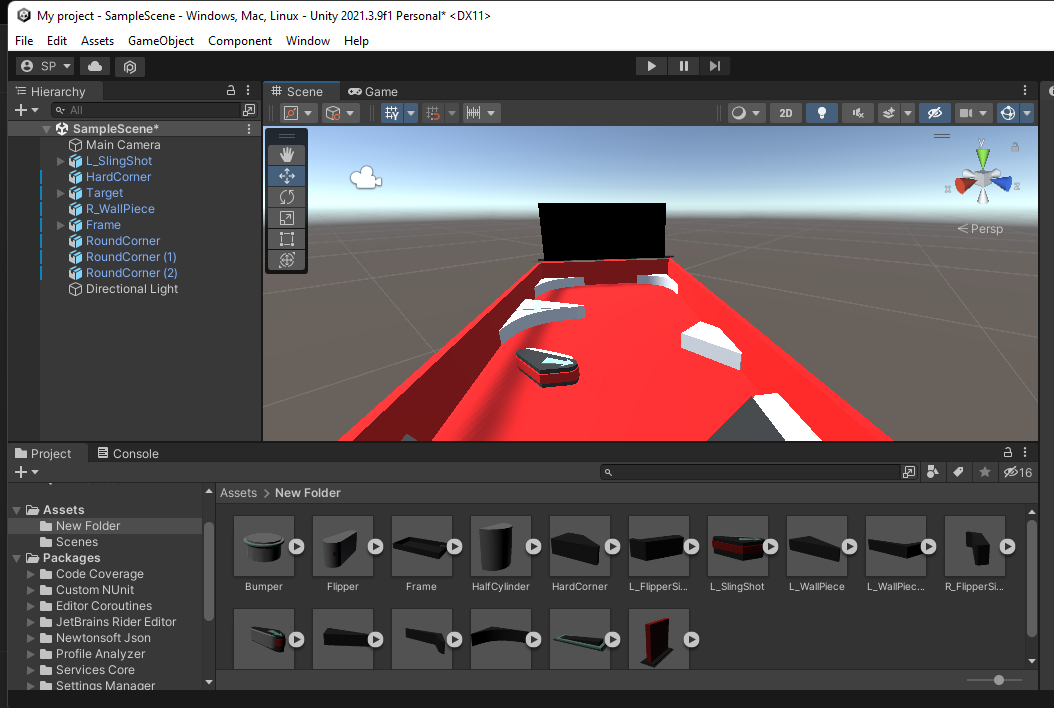The height and width of the screenshot is (708, 1054).
Task: Open the GameObject menu
Action: click(159, 41)
